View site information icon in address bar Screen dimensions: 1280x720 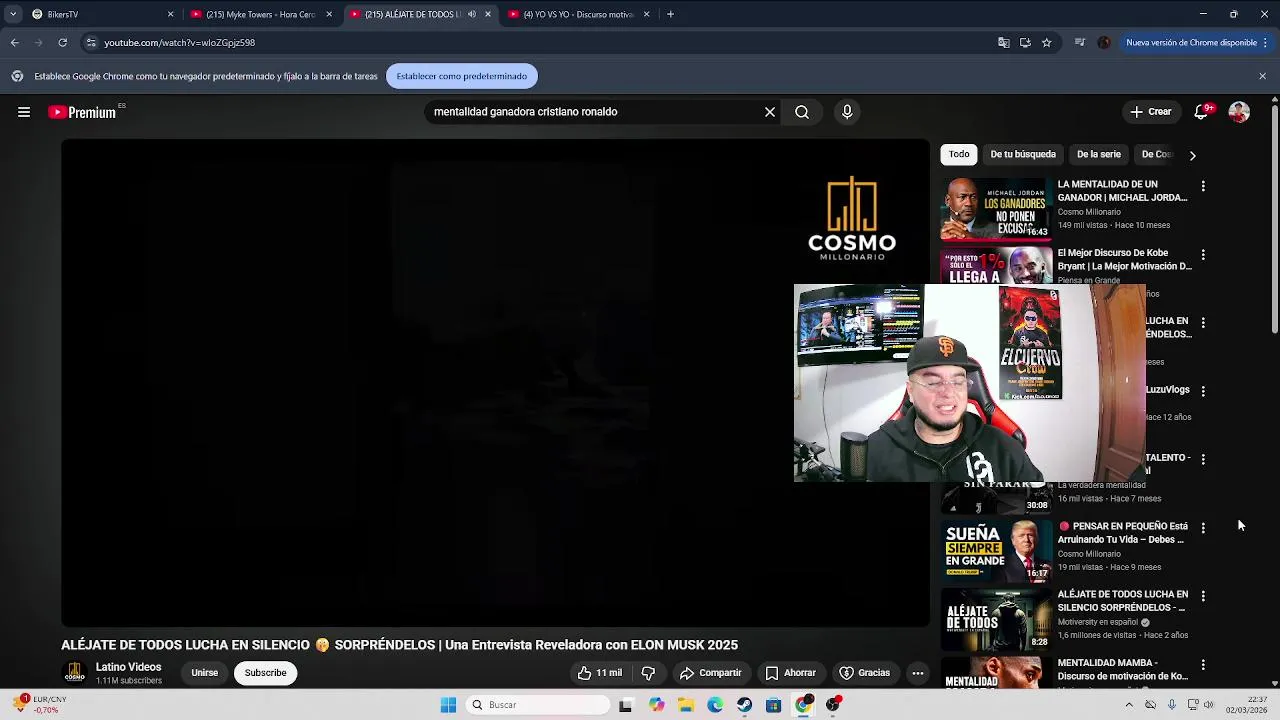(91, 43)
